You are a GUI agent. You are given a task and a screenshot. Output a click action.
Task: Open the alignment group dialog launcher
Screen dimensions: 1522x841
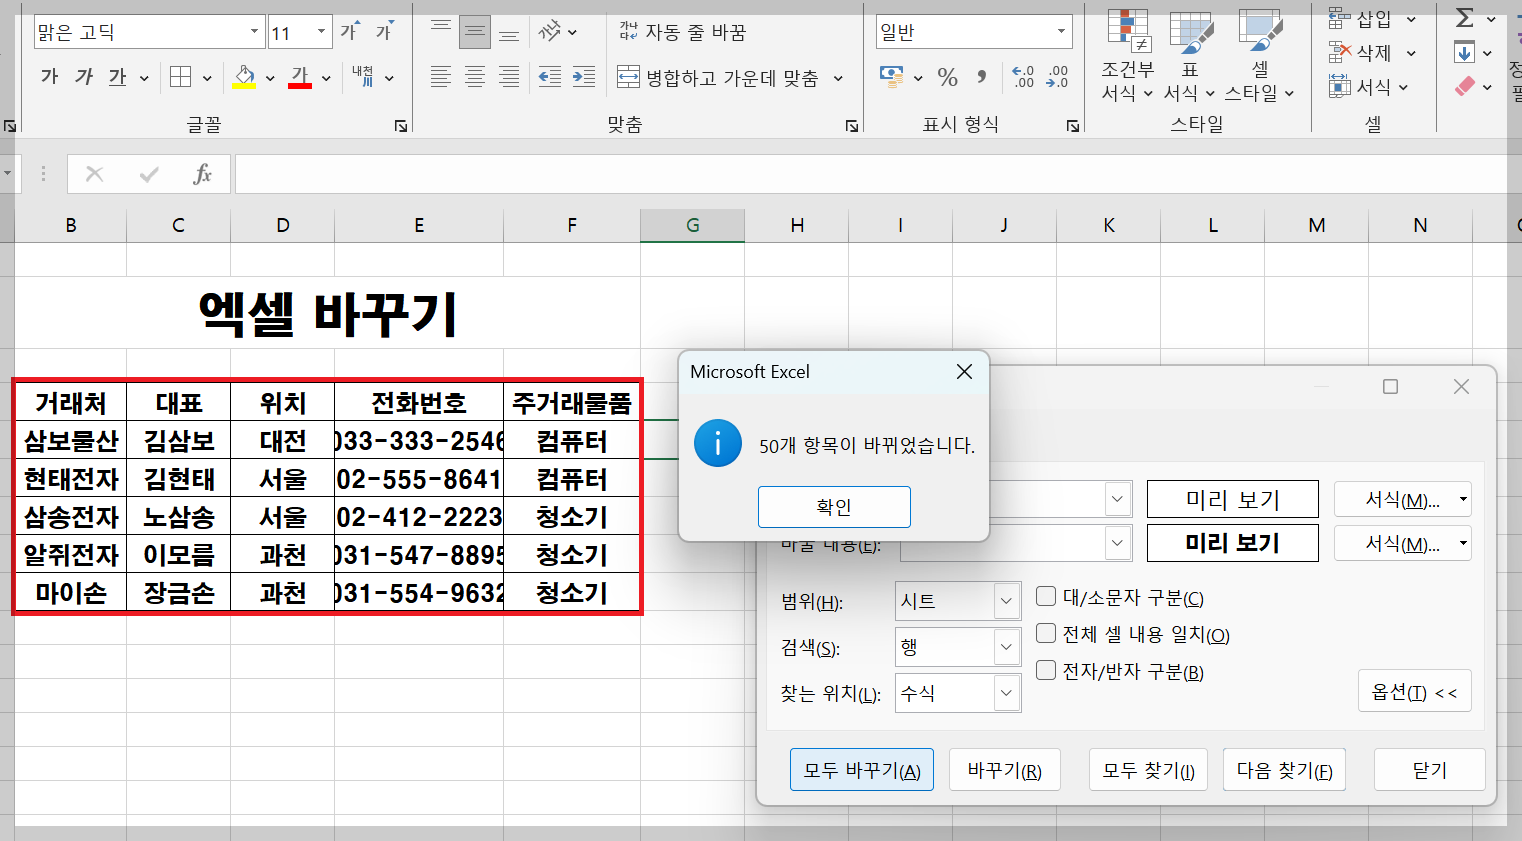pyautogui.click(x=852, y=126)
